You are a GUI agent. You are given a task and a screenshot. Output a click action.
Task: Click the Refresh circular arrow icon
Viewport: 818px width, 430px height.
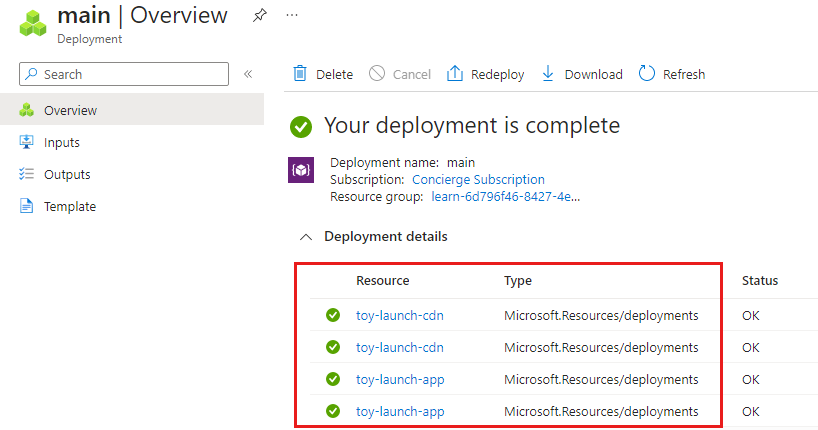(x=647, y=74)
